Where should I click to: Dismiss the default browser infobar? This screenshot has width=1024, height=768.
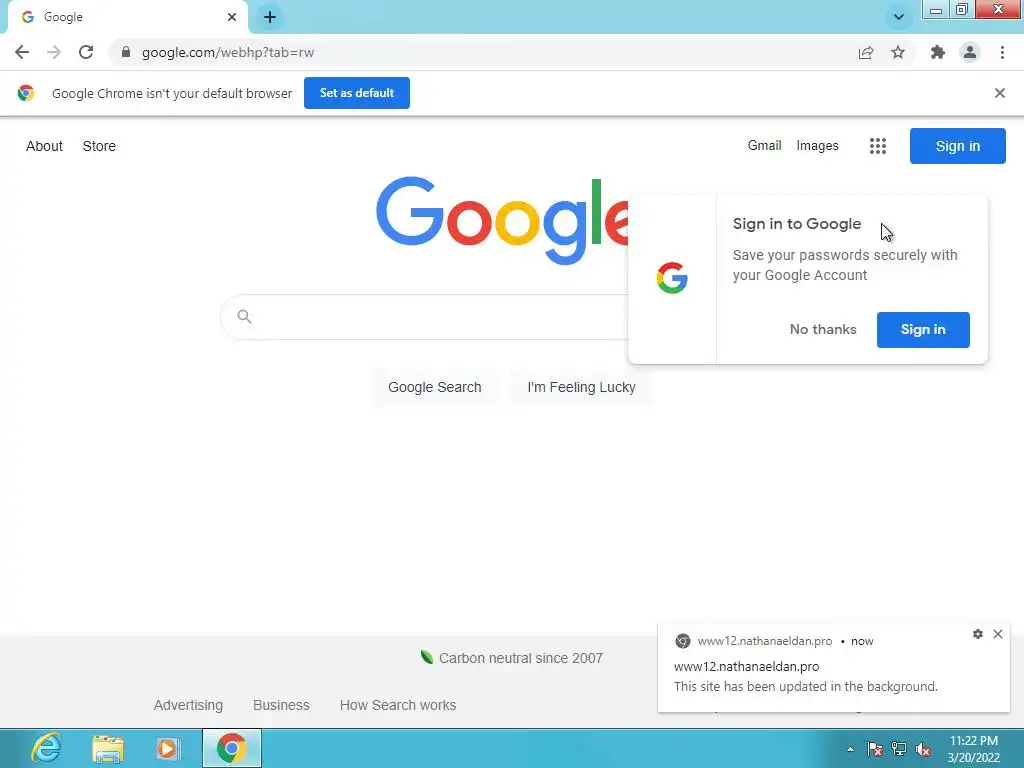(999, 93)
